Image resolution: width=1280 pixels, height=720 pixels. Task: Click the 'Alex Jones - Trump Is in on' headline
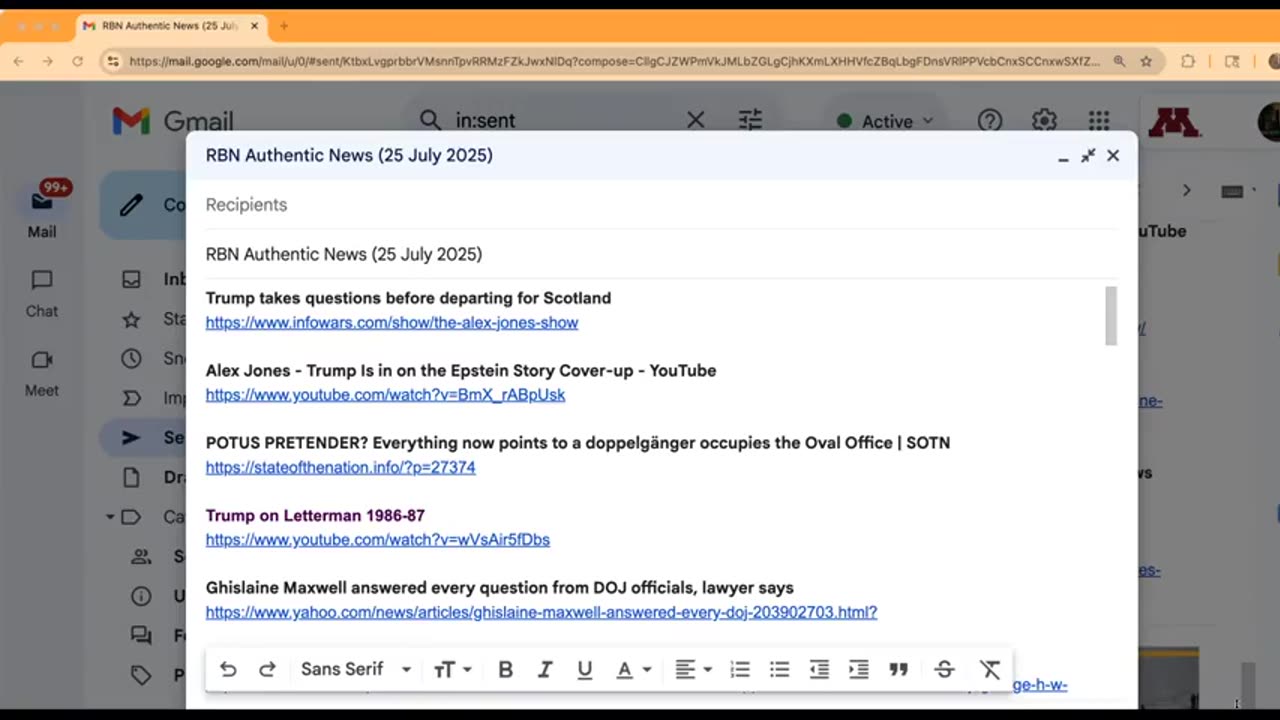click(461, 370)
